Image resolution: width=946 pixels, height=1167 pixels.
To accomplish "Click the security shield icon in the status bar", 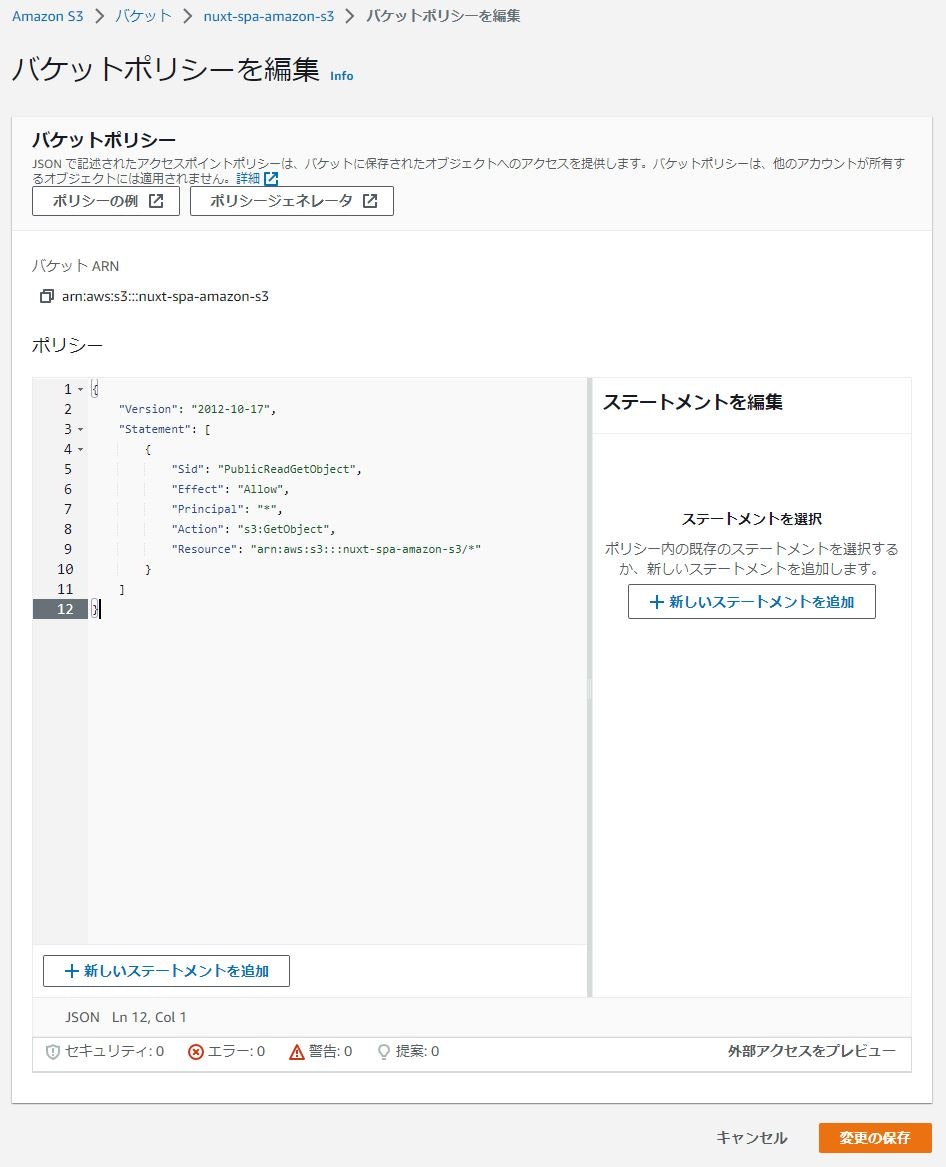I will pyautogui.click(x=51, y=1051).
